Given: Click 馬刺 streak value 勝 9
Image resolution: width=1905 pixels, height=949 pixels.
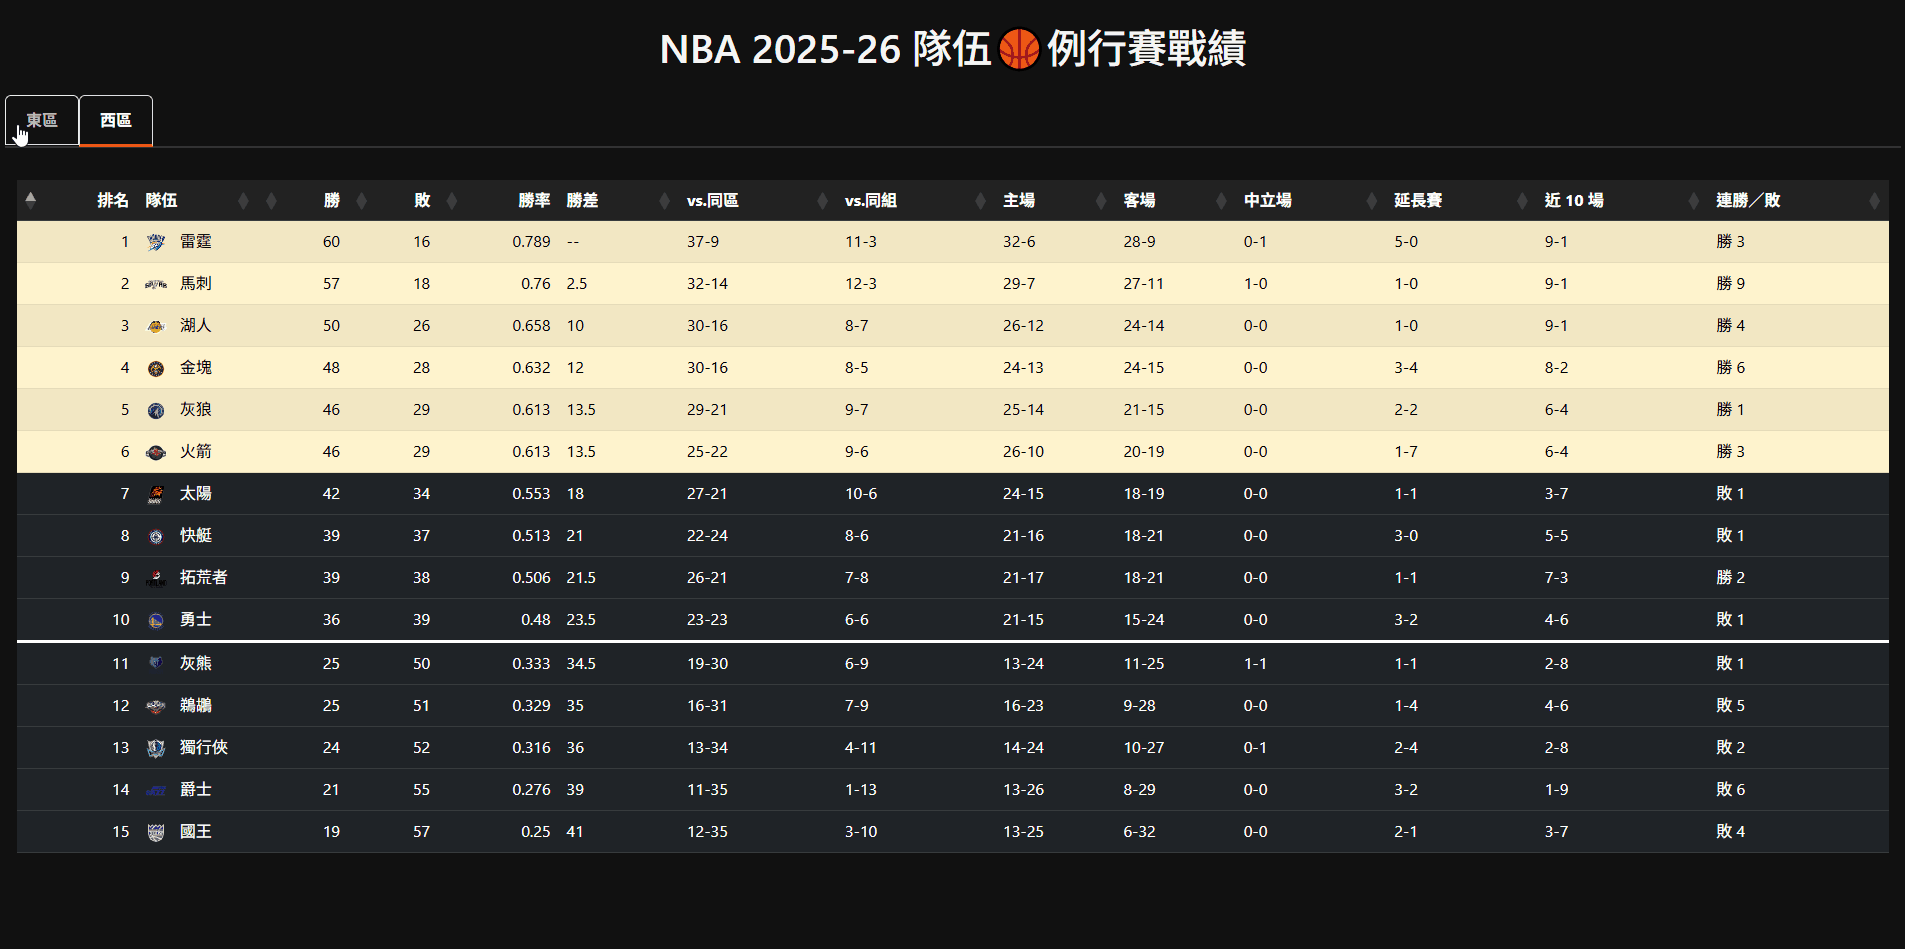Looking at the screenshot, I should 1730,283.
